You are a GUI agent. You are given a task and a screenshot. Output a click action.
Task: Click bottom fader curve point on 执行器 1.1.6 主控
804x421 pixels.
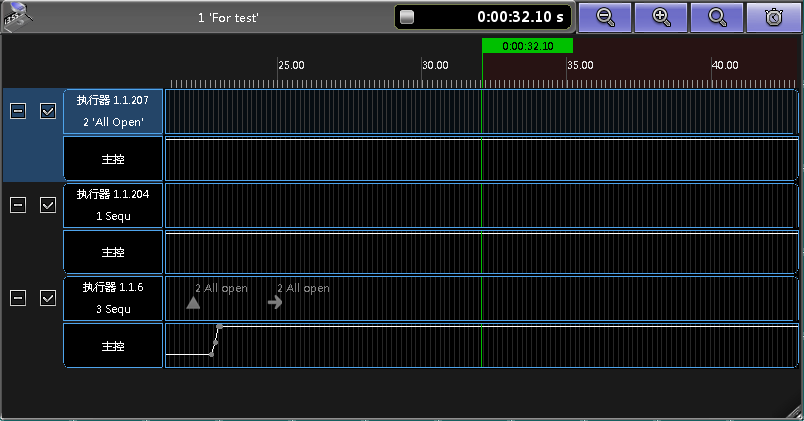(x=211, y=354)
